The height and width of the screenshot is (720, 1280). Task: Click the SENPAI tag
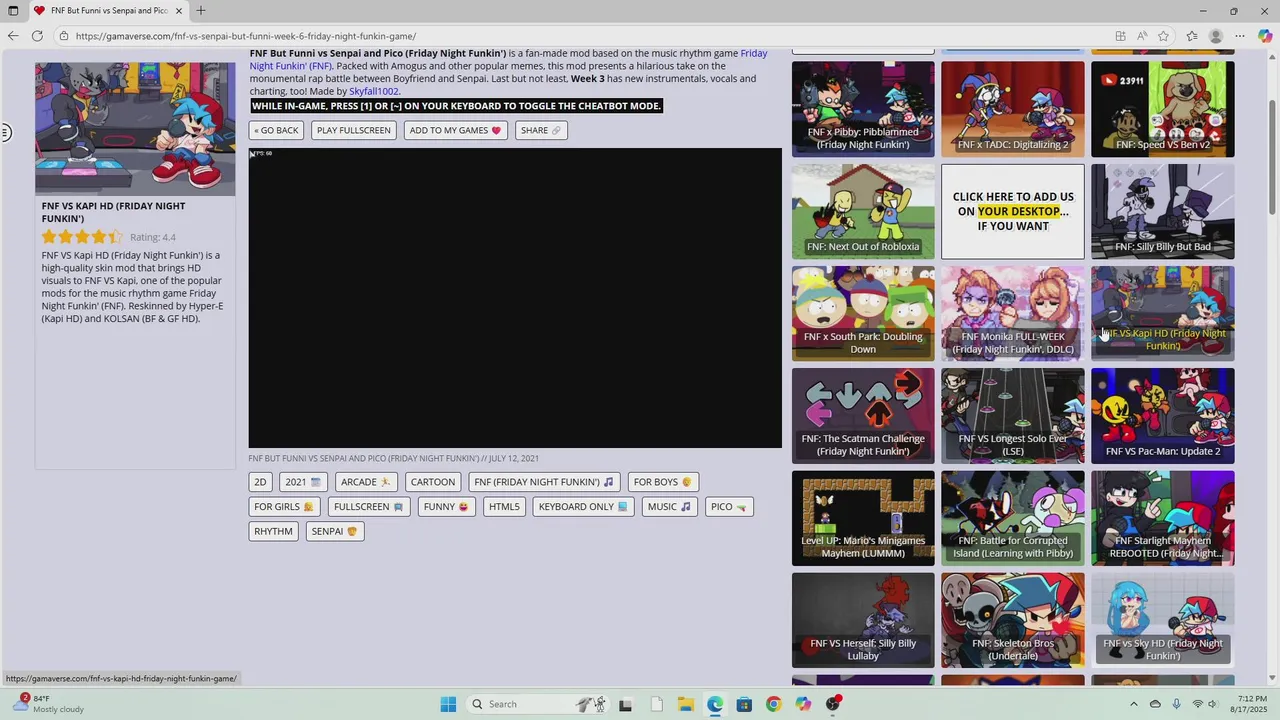click(x=335, y=532)
